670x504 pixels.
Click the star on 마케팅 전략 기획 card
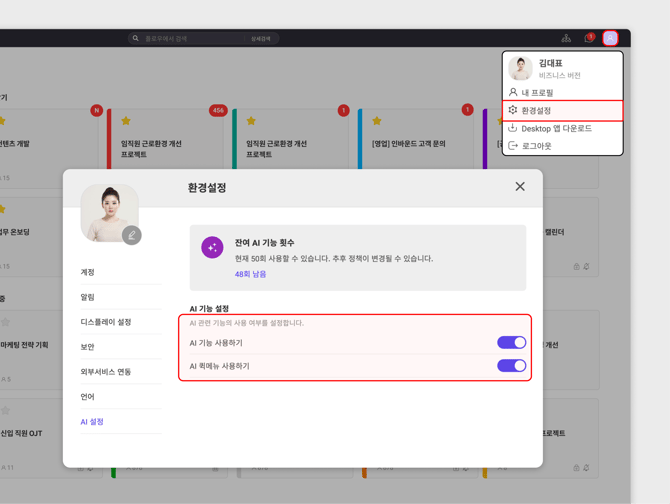[5, 322]
